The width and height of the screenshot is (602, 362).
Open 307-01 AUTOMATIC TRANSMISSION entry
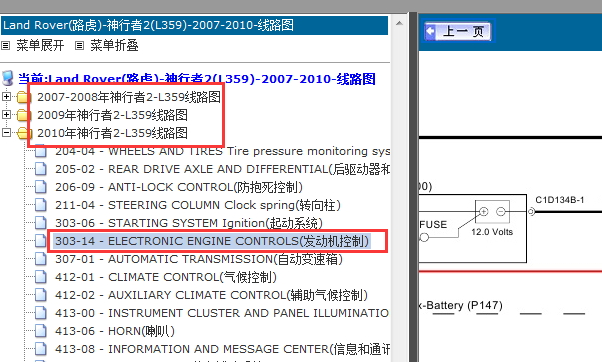(198, 259)
